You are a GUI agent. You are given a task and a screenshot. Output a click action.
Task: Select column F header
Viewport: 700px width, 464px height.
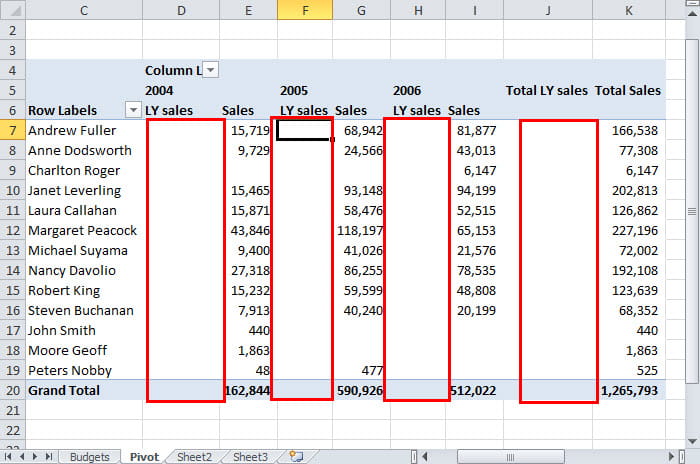[304, 10]
